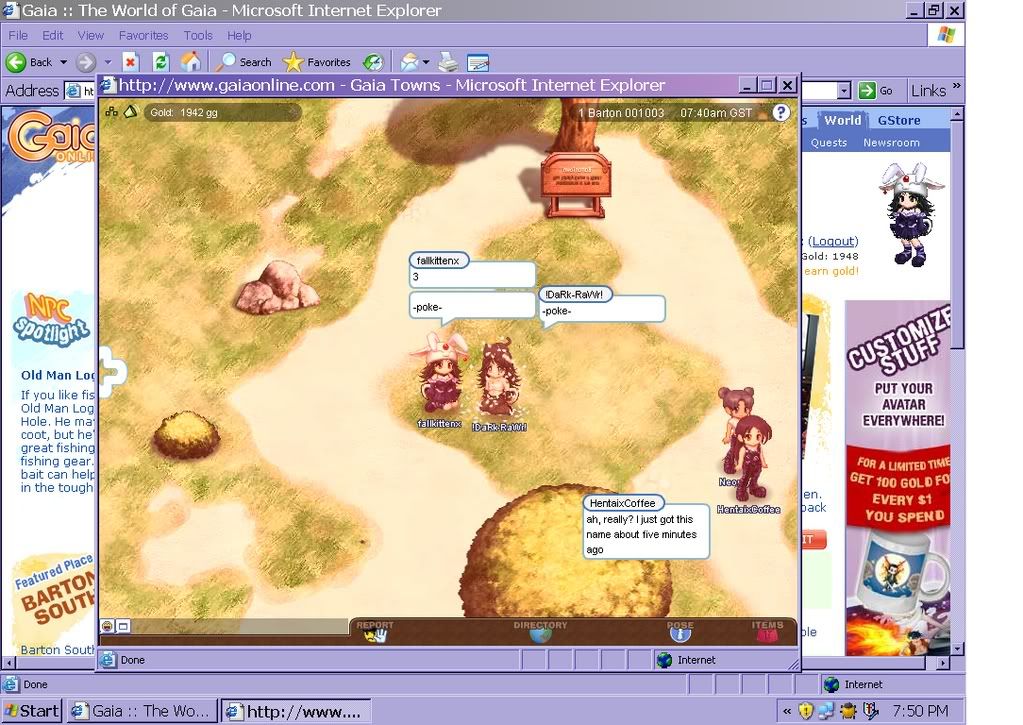Click the Refresh page icon
This screenshot has height=725, width=1023.
160,62
